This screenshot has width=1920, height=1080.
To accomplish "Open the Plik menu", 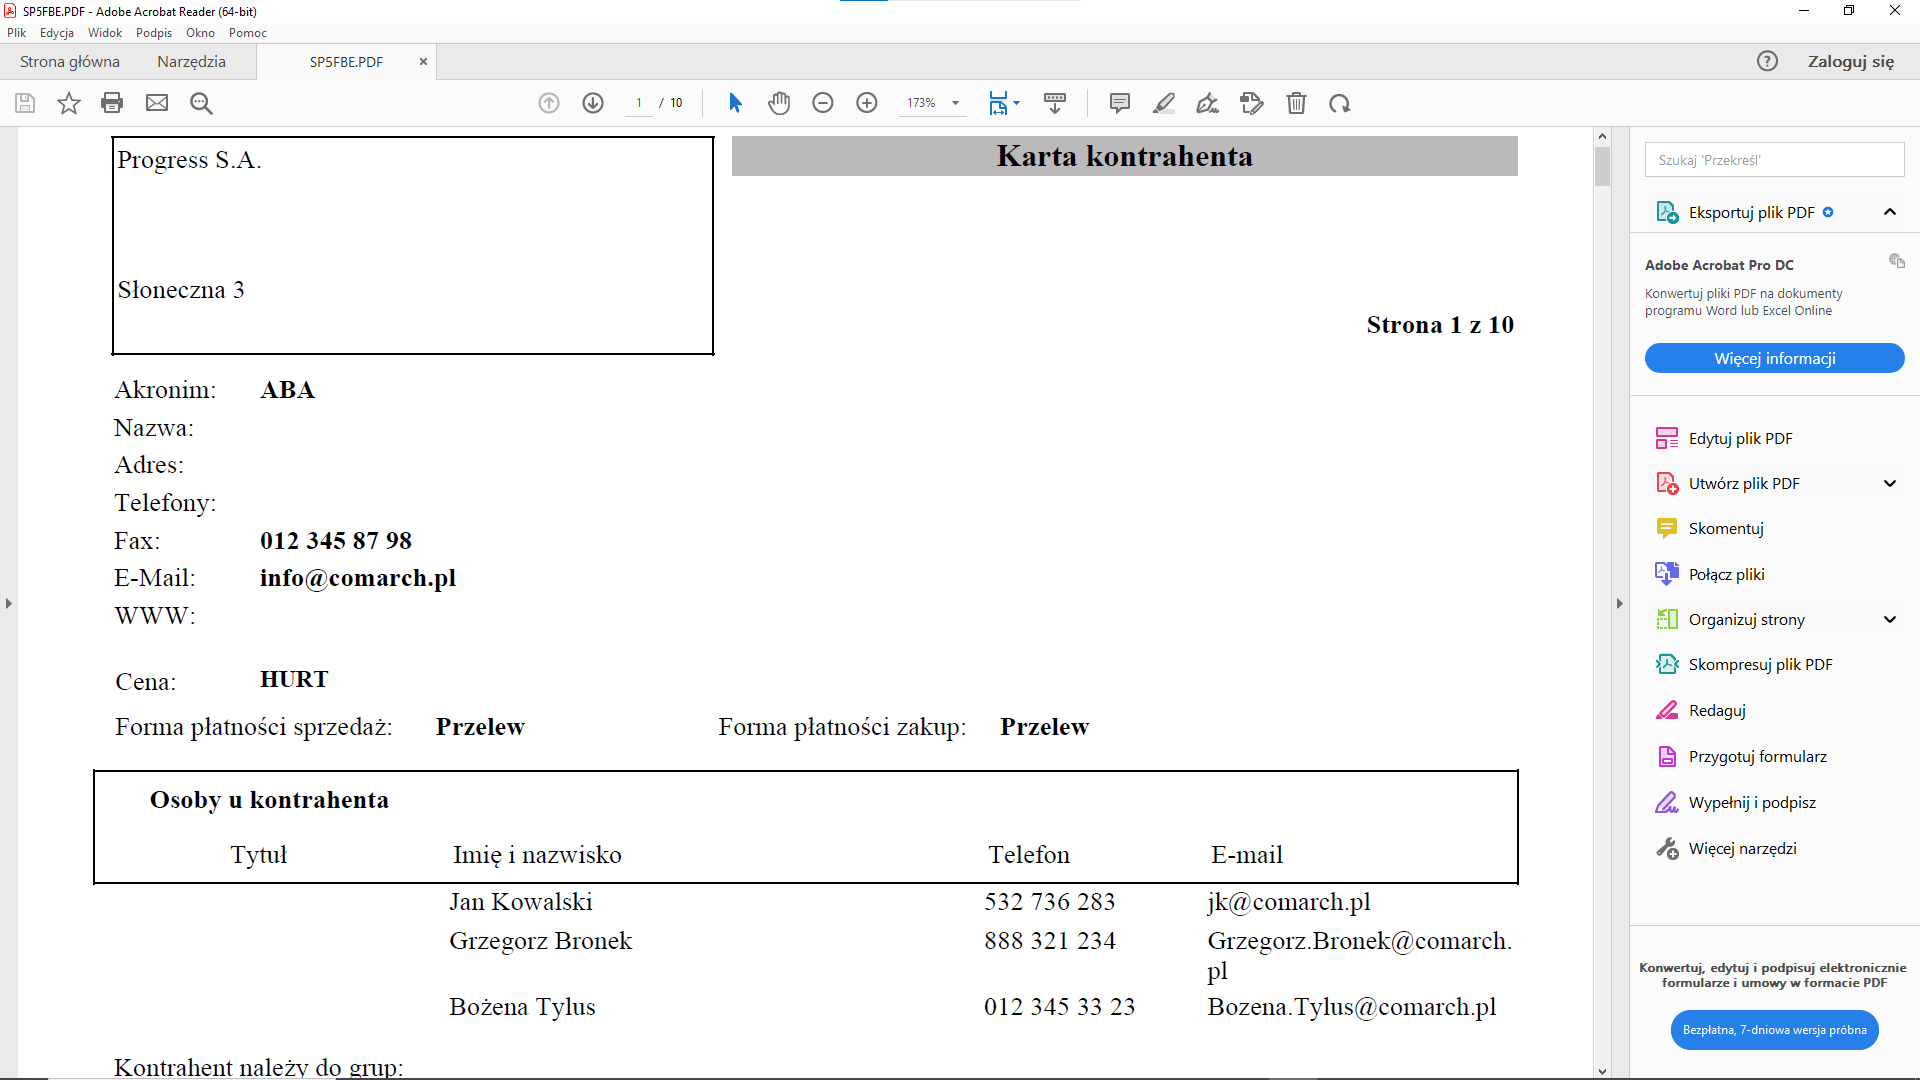I will click(17, 33).
